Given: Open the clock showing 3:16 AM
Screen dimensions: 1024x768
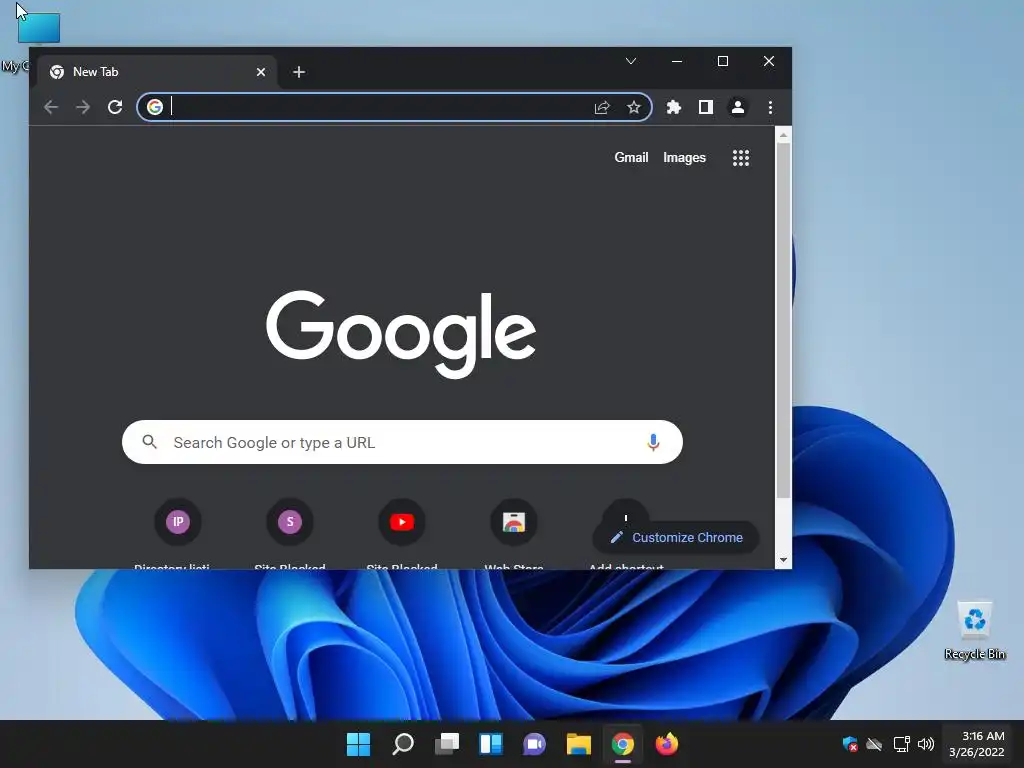Looking at the screenshot, I should [x=977, y=744].
